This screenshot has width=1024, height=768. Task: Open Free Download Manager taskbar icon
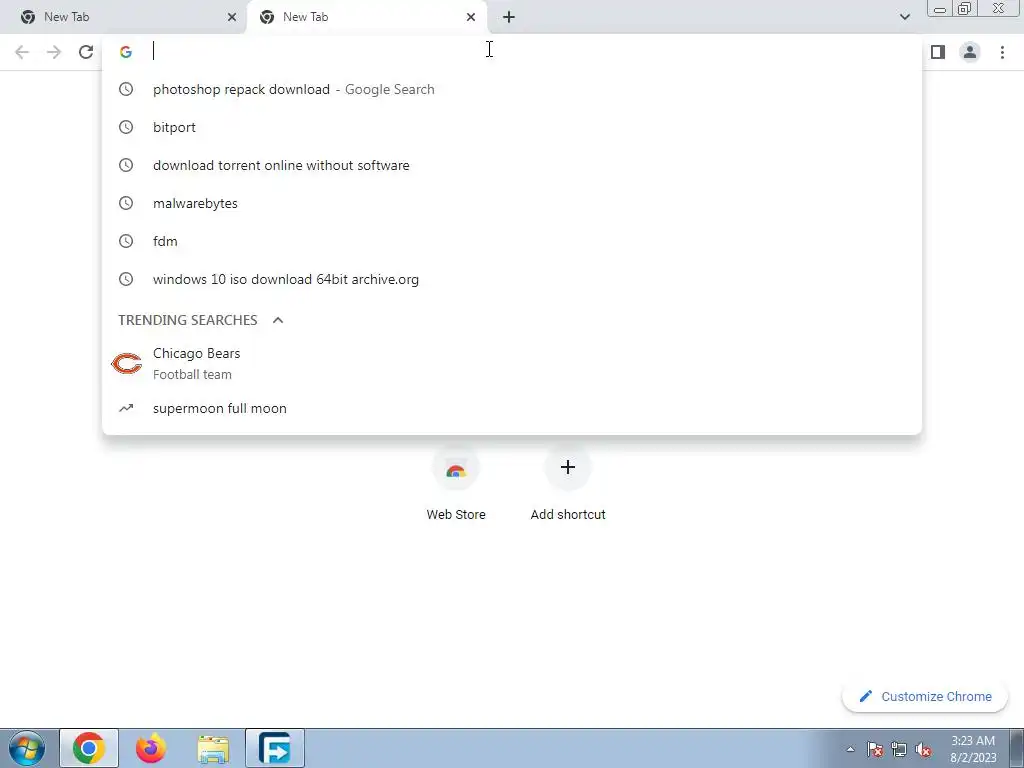tap(275, 748)
